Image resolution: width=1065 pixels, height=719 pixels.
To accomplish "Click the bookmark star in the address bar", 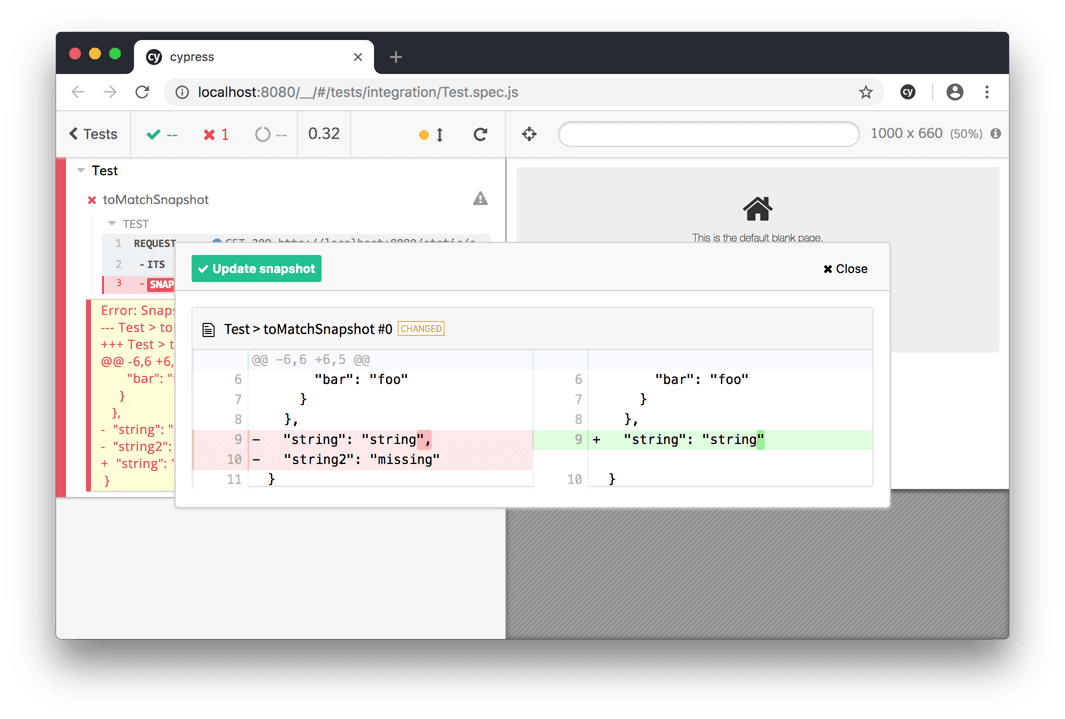I will [x=865, y=91].
